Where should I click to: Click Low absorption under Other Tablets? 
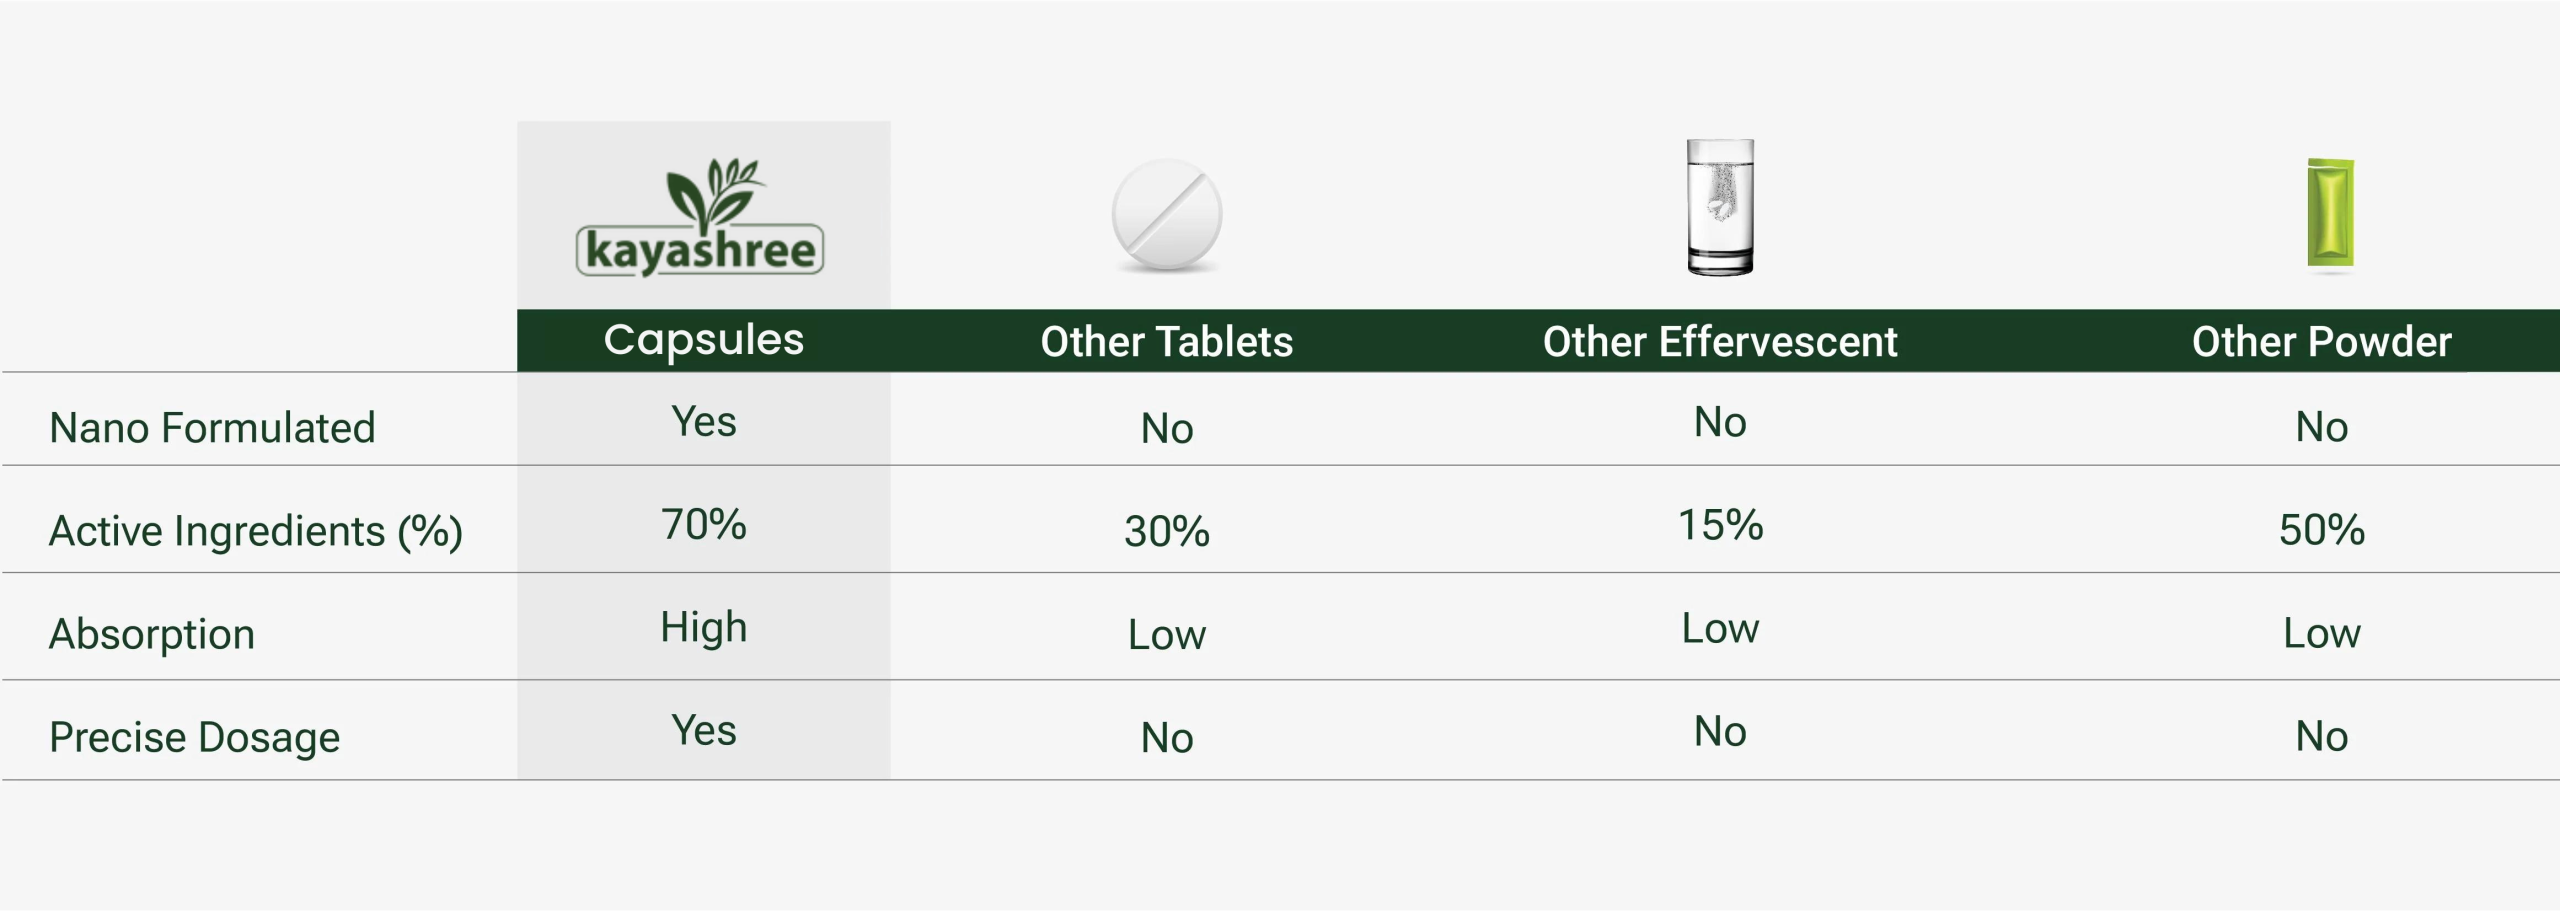(x=1166, y=635)
